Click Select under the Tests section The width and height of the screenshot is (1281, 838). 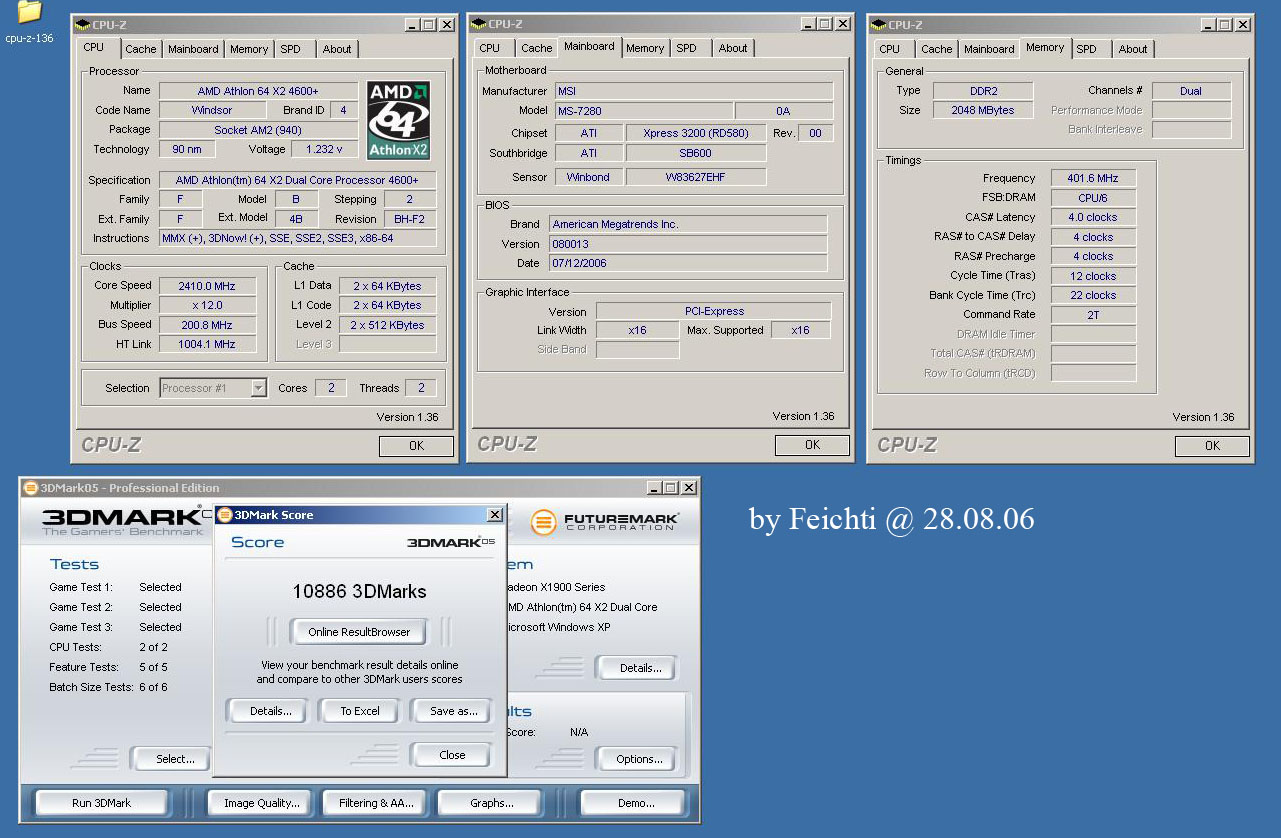(172, 759)
